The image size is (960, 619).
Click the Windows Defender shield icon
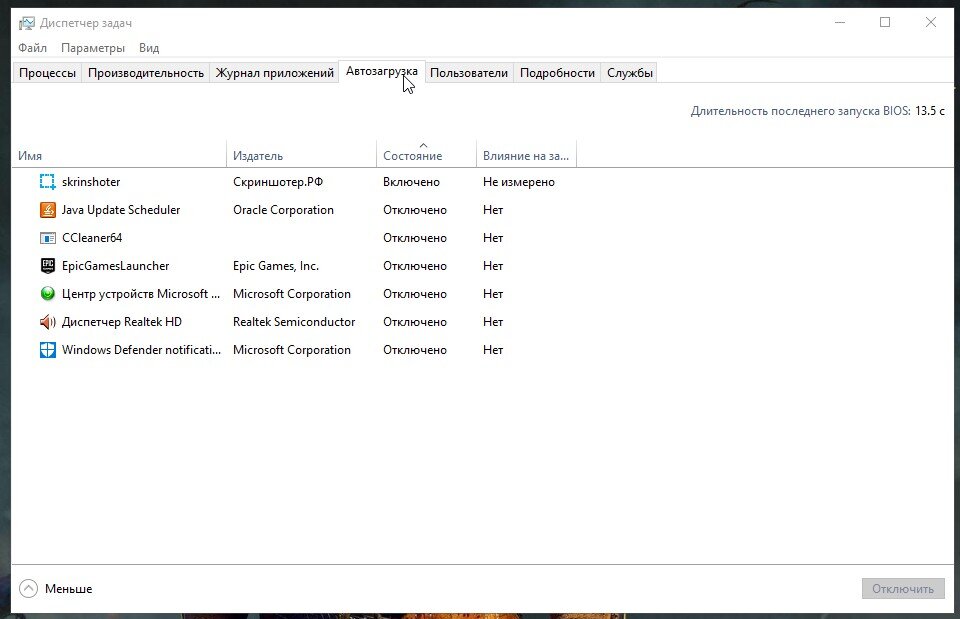pyautogui.click(x=48, y=350)
